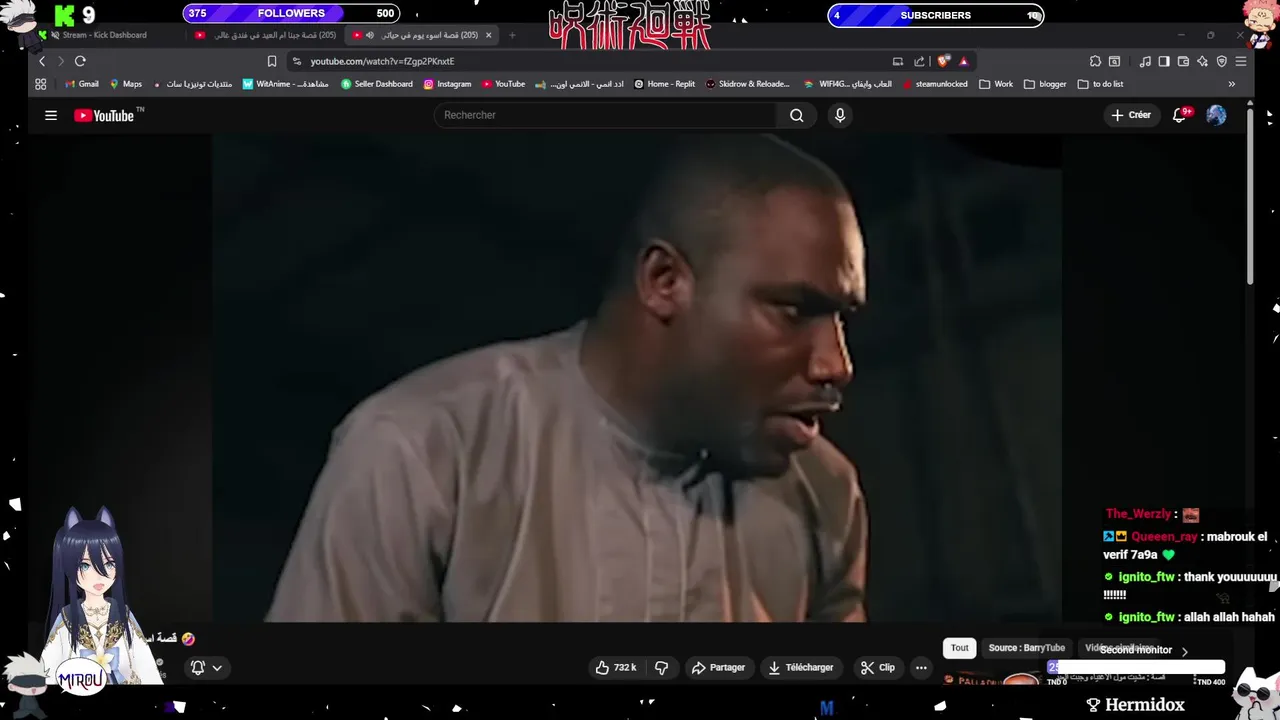Screen dimensions: 1280x720
Task: Dislike the video with thumbs down
Action: click(x=661, y=667)
